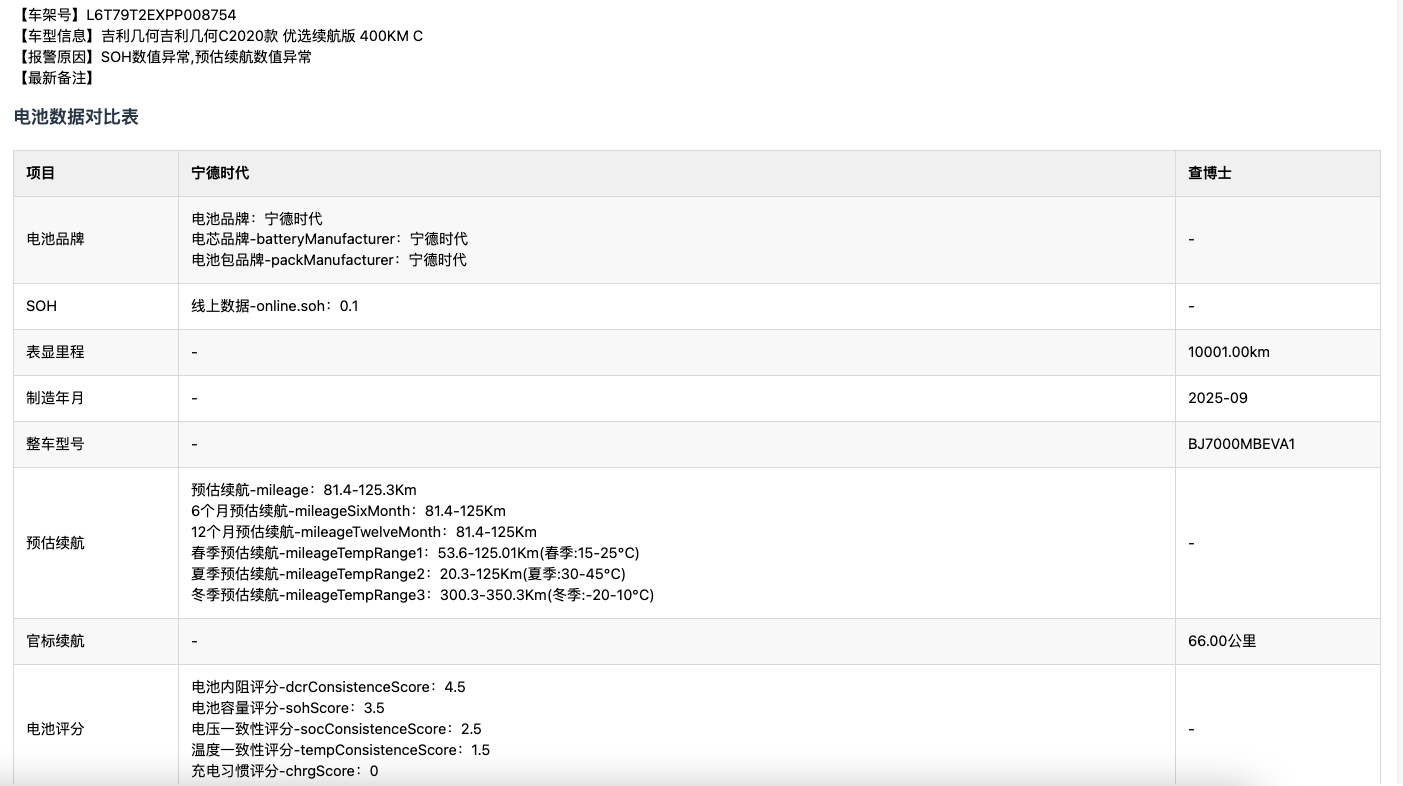This screenshot has height=786, width=1403.
Task: Click the 官标续航 row label
Action: (55, 642)
